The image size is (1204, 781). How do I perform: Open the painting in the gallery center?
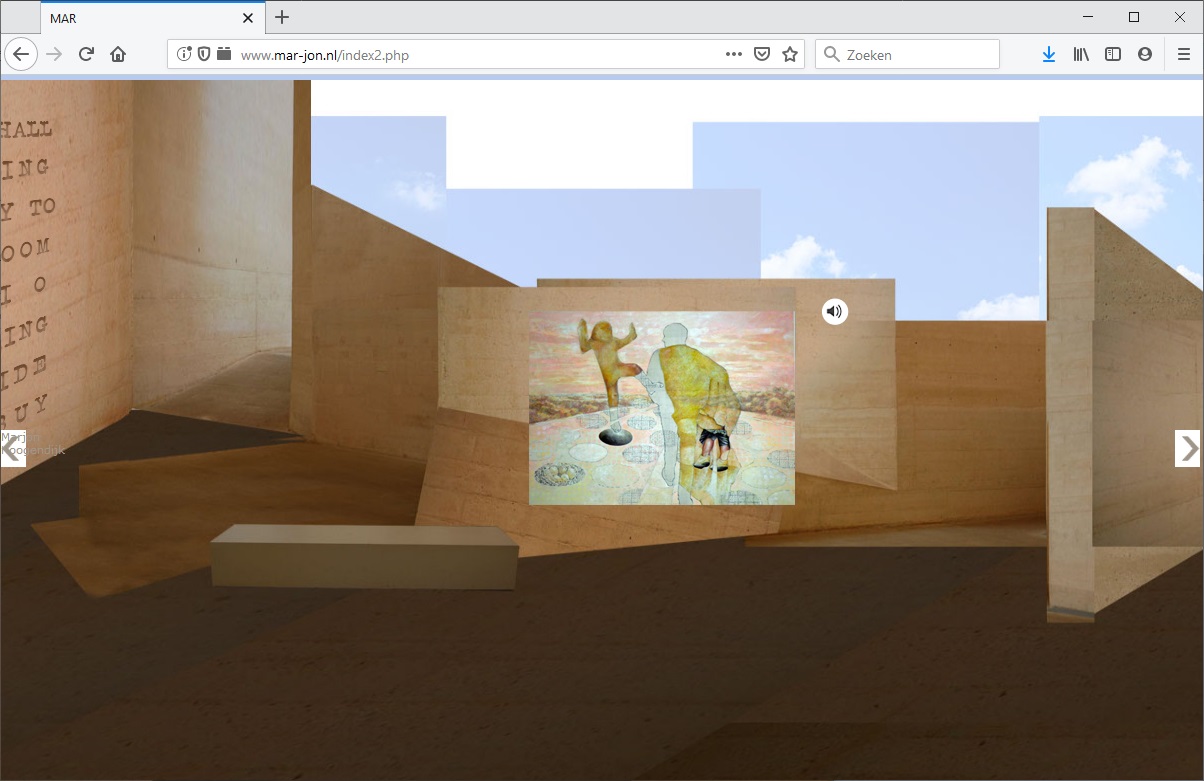click(x=661, y=407)
